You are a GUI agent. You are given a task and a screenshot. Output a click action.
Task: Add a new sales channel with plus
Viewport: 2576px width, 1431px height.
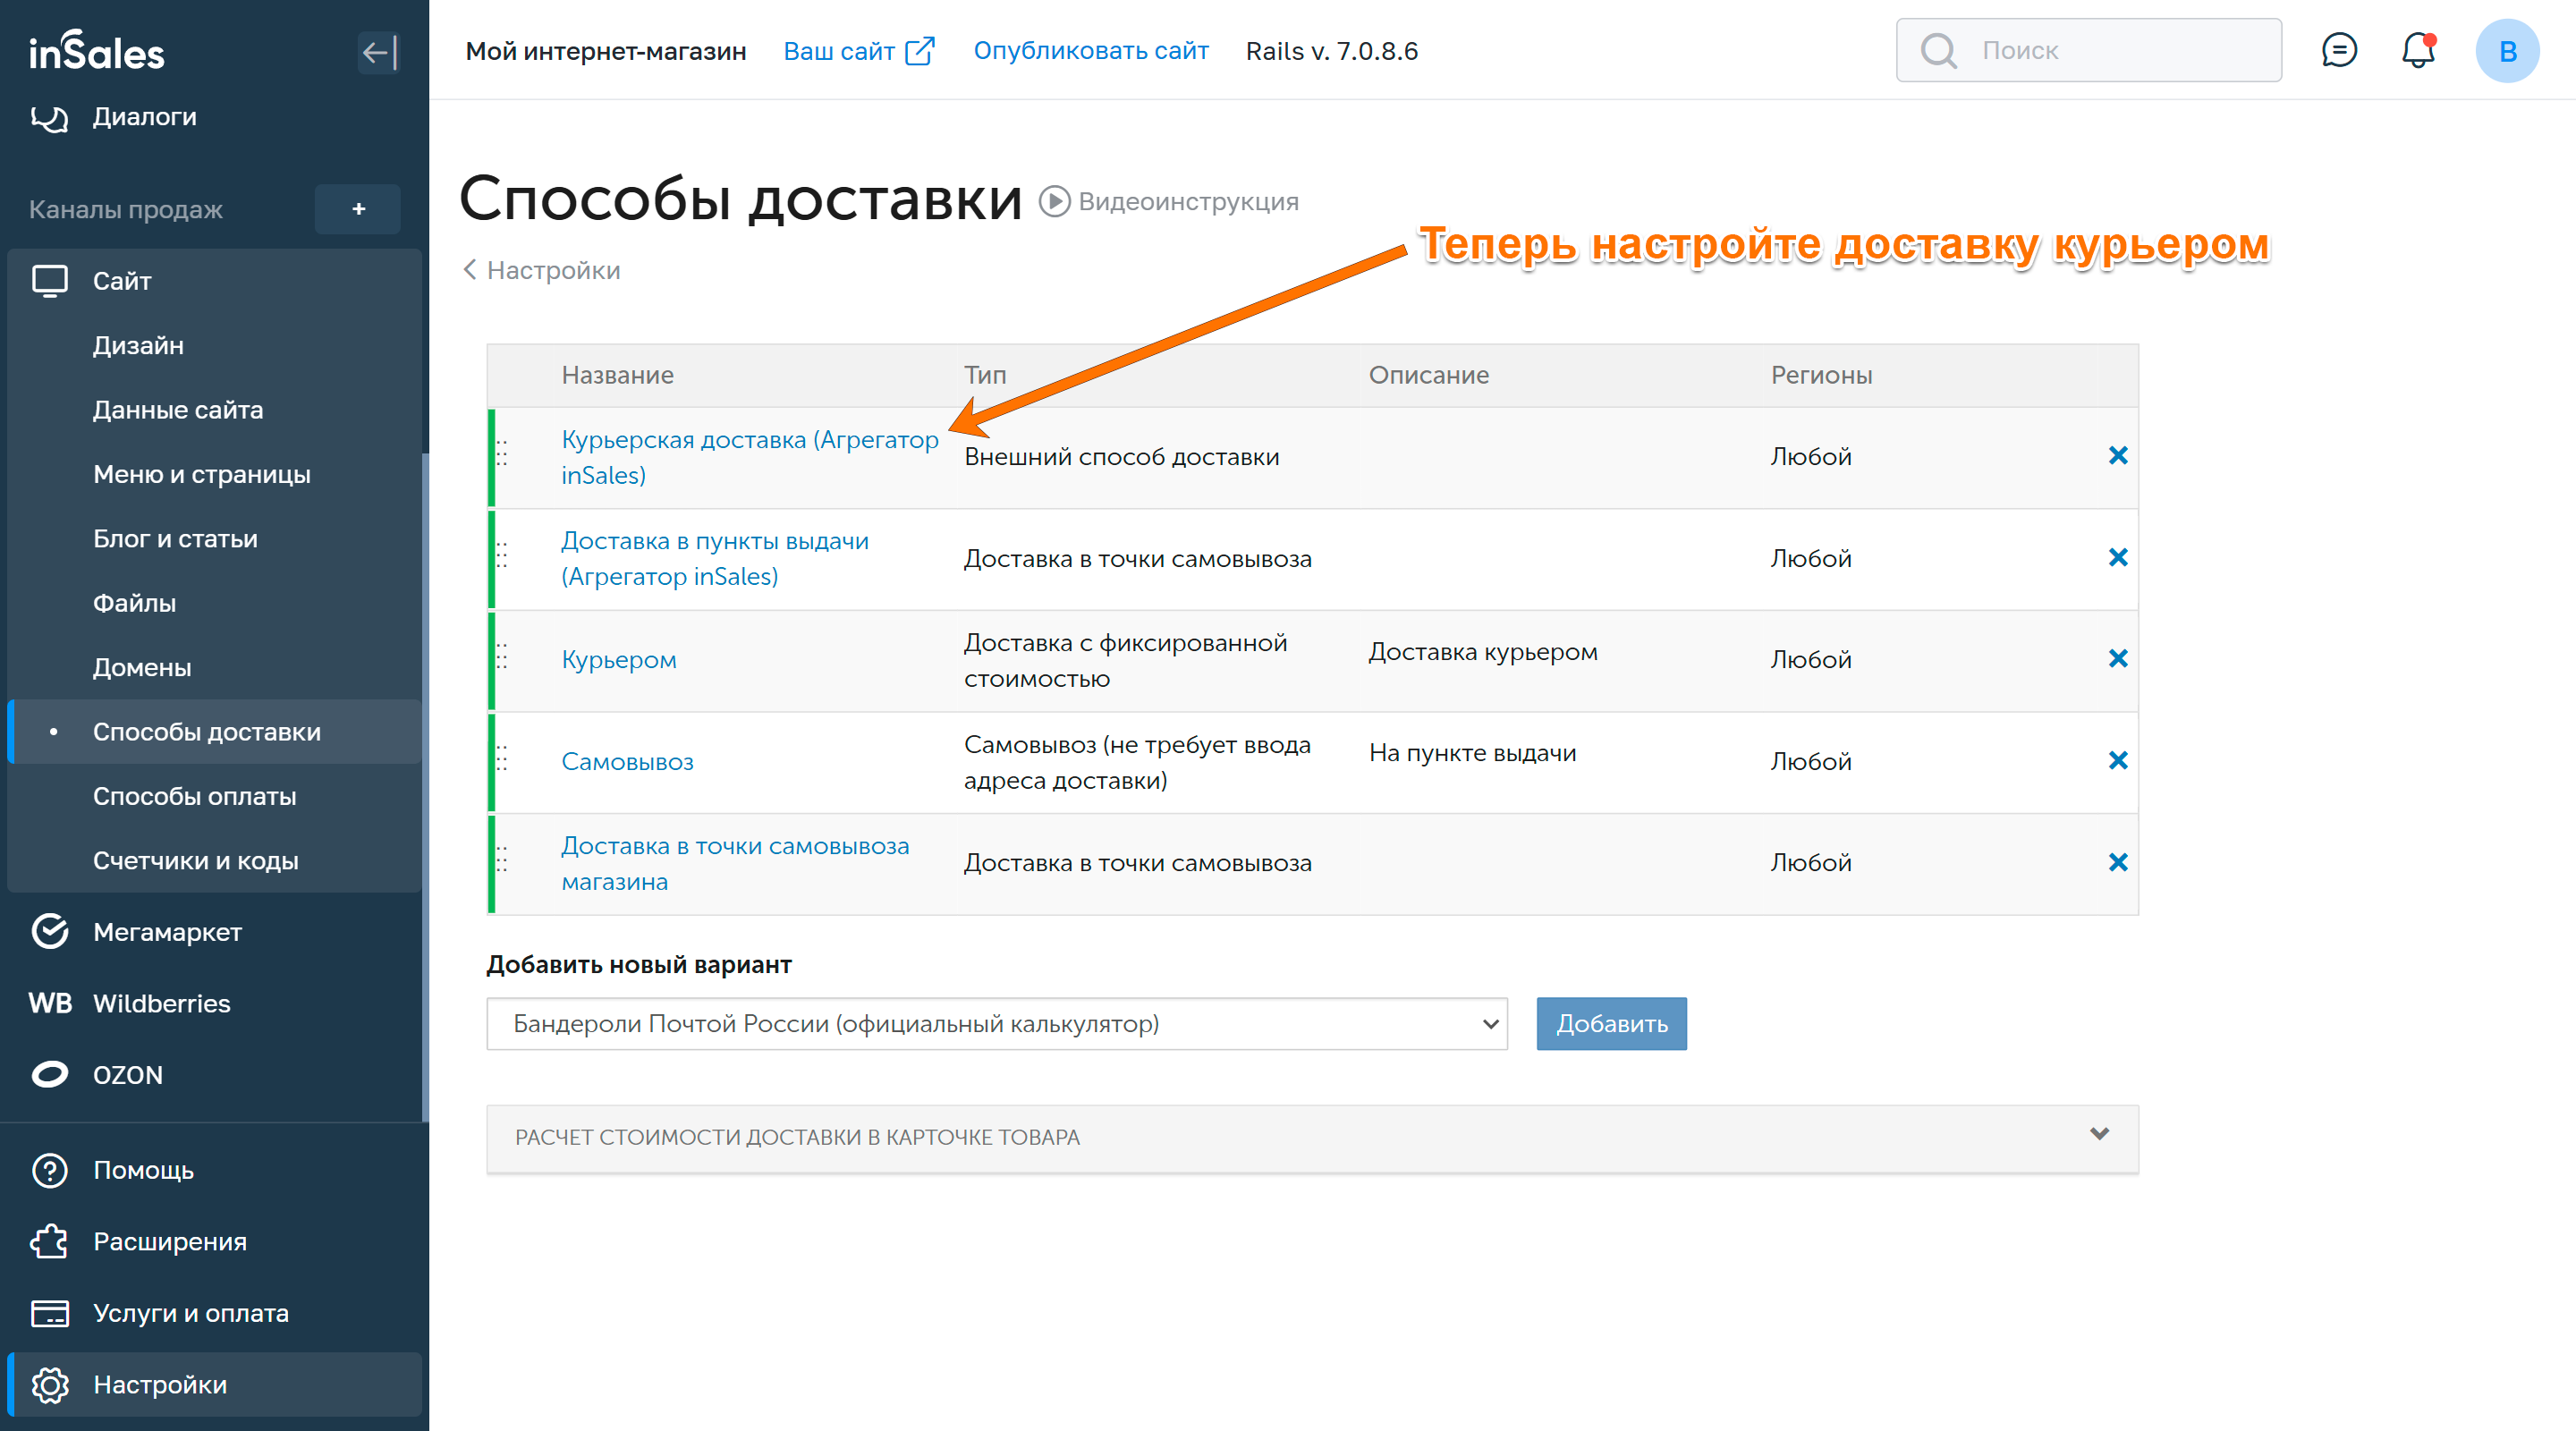(358, 209)
